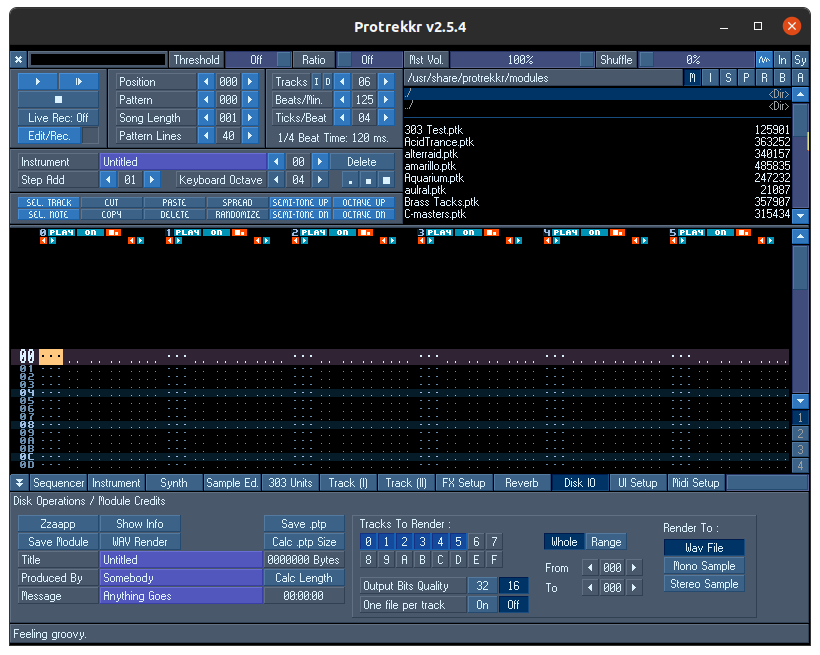Click the Tracks insert 'I' button
This screenshot has width=820, height=655.
coord(316,82)
